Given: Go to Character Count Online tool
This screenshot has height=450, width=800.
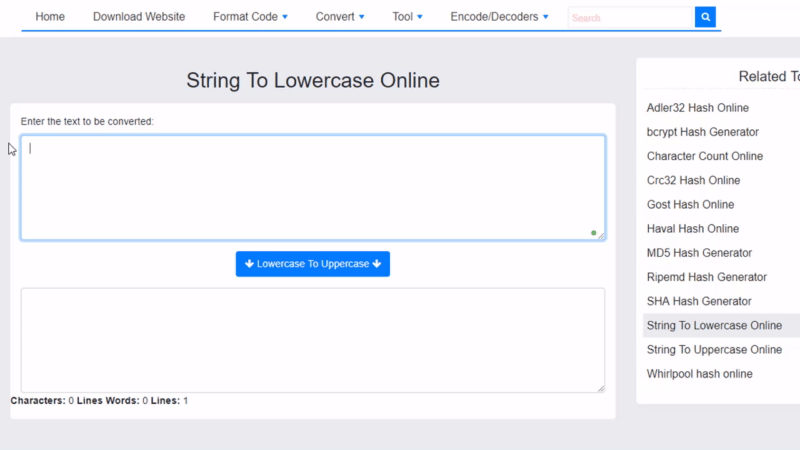Looking at the screenshot, I should 704,156.
